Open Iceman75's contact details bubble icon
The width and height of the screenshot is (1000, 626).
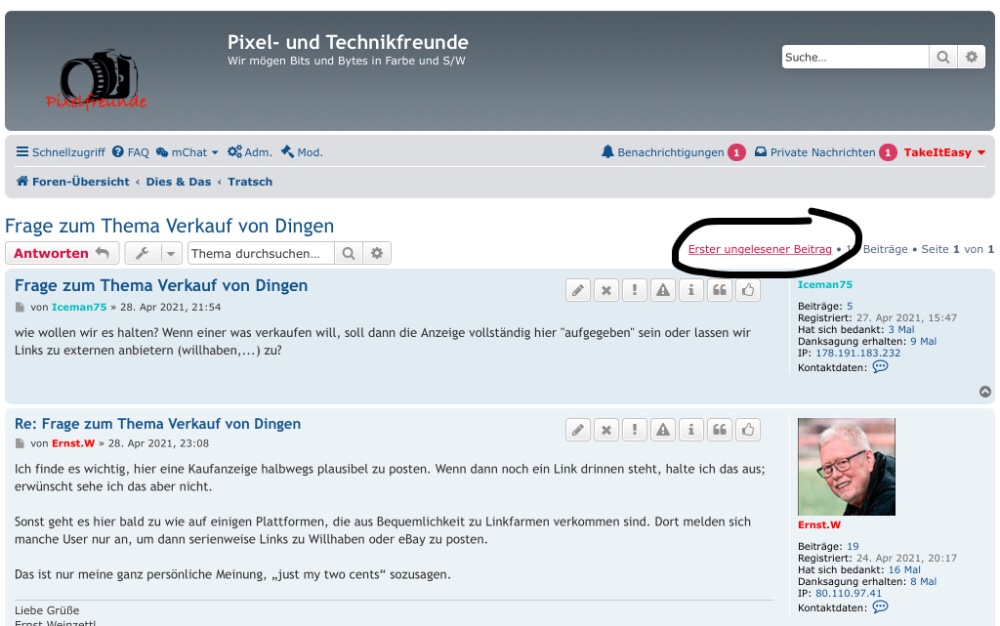coord(880,367)
